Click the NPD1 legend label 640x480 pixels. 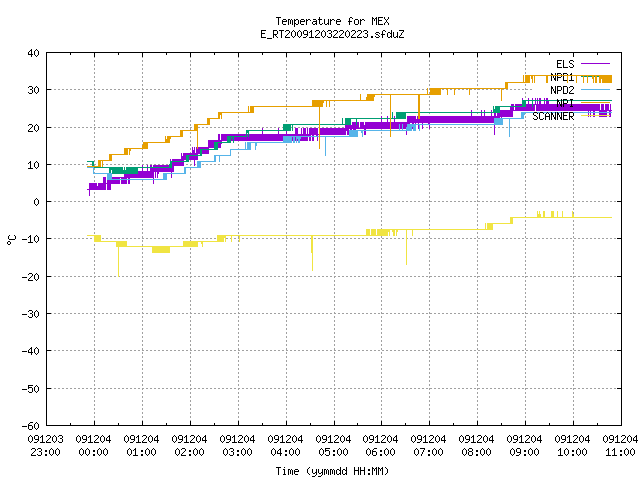(x=562, y=77)
